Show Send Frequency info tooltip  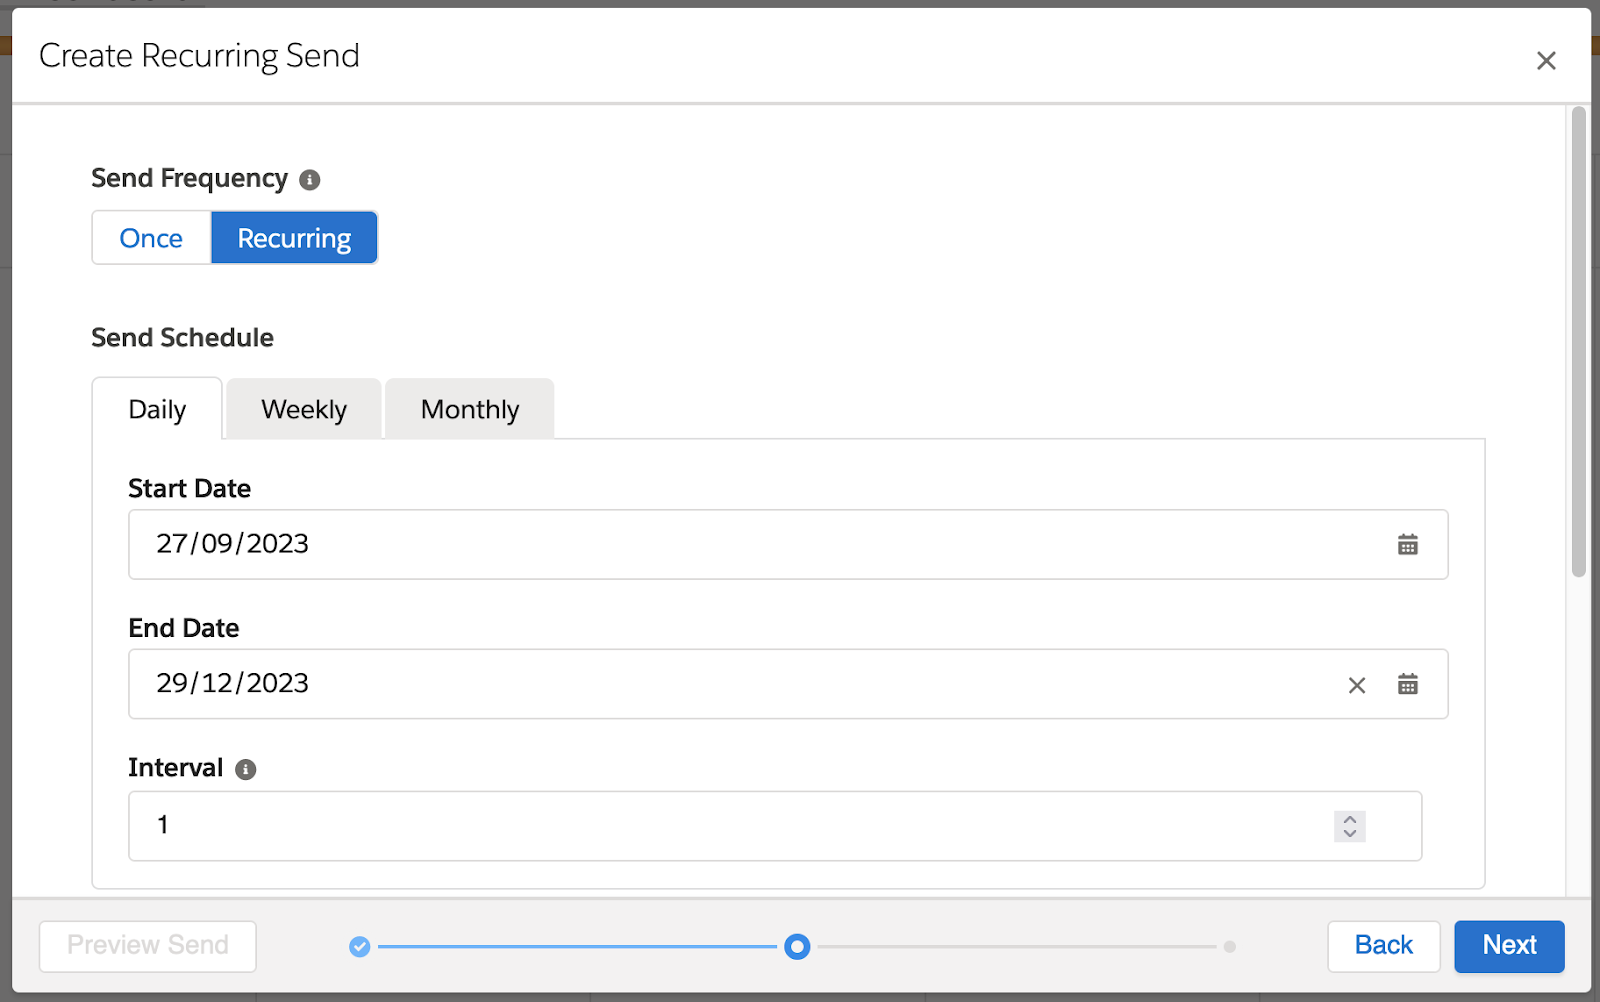310,180
